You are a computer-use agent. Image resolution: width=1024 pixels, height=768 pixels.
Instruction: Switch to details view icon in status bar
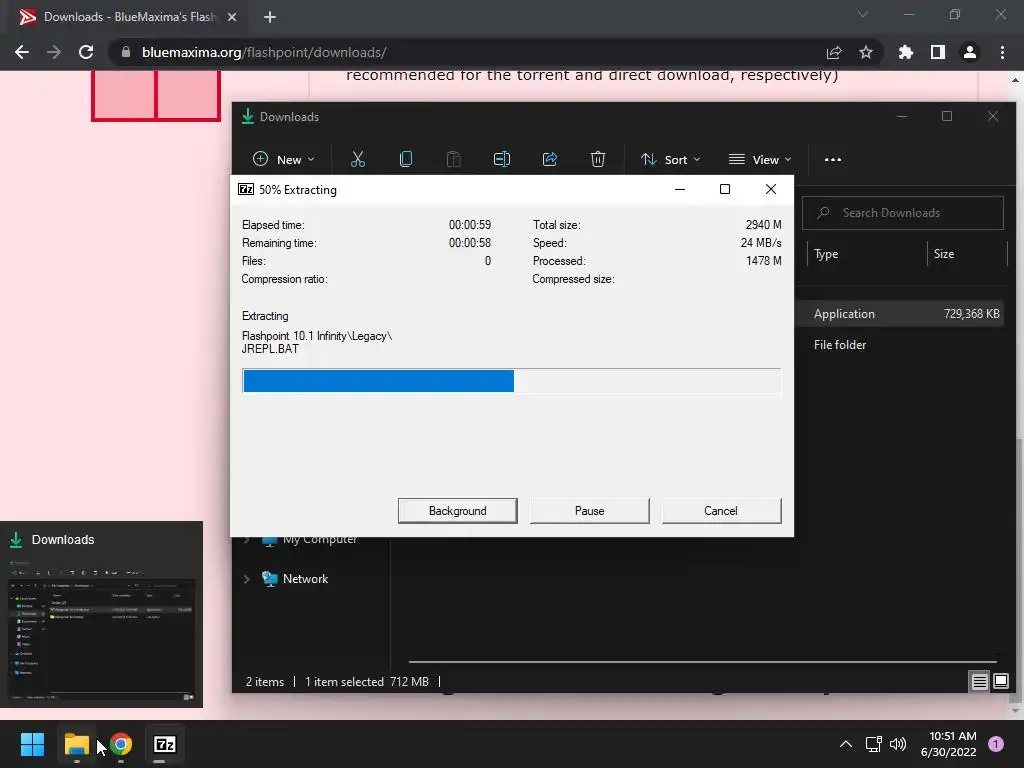(x=980, y=682)
